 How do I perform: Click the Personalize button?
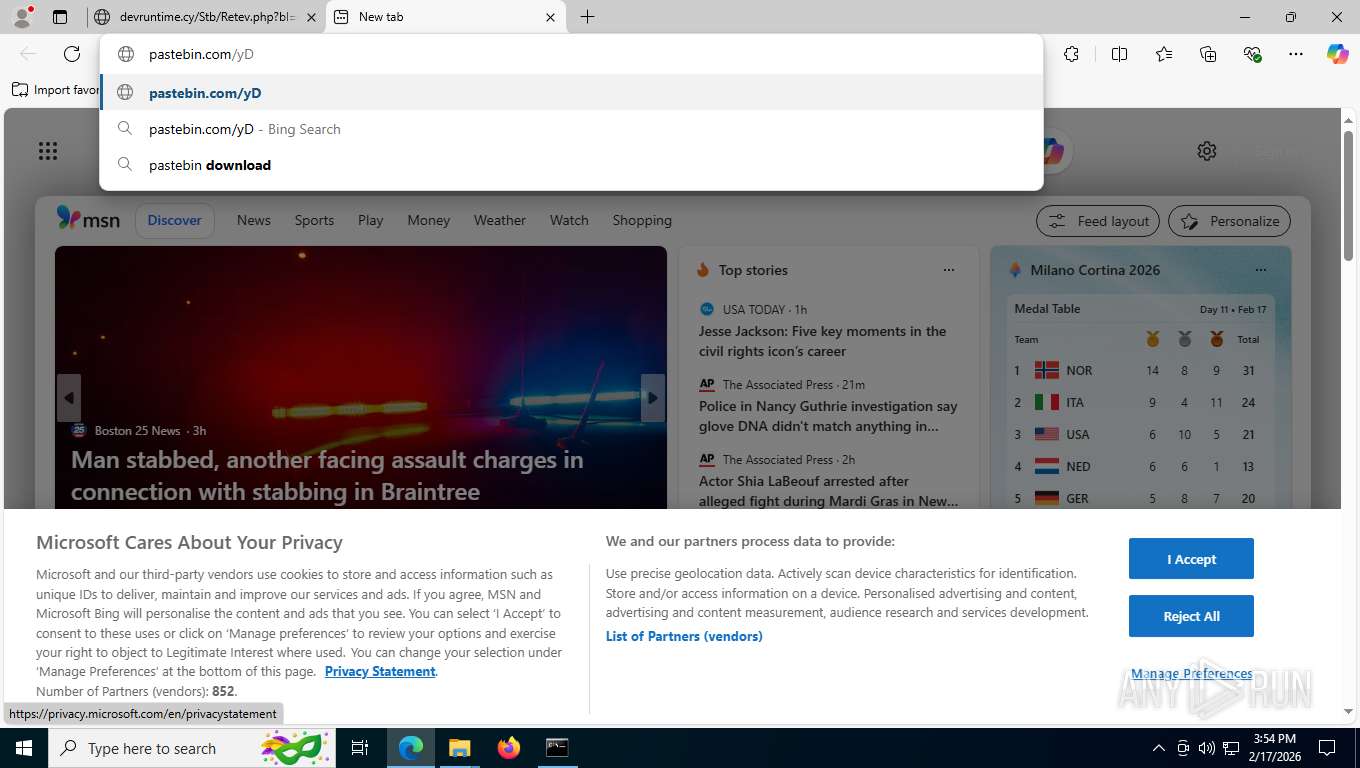(1230, 221)
